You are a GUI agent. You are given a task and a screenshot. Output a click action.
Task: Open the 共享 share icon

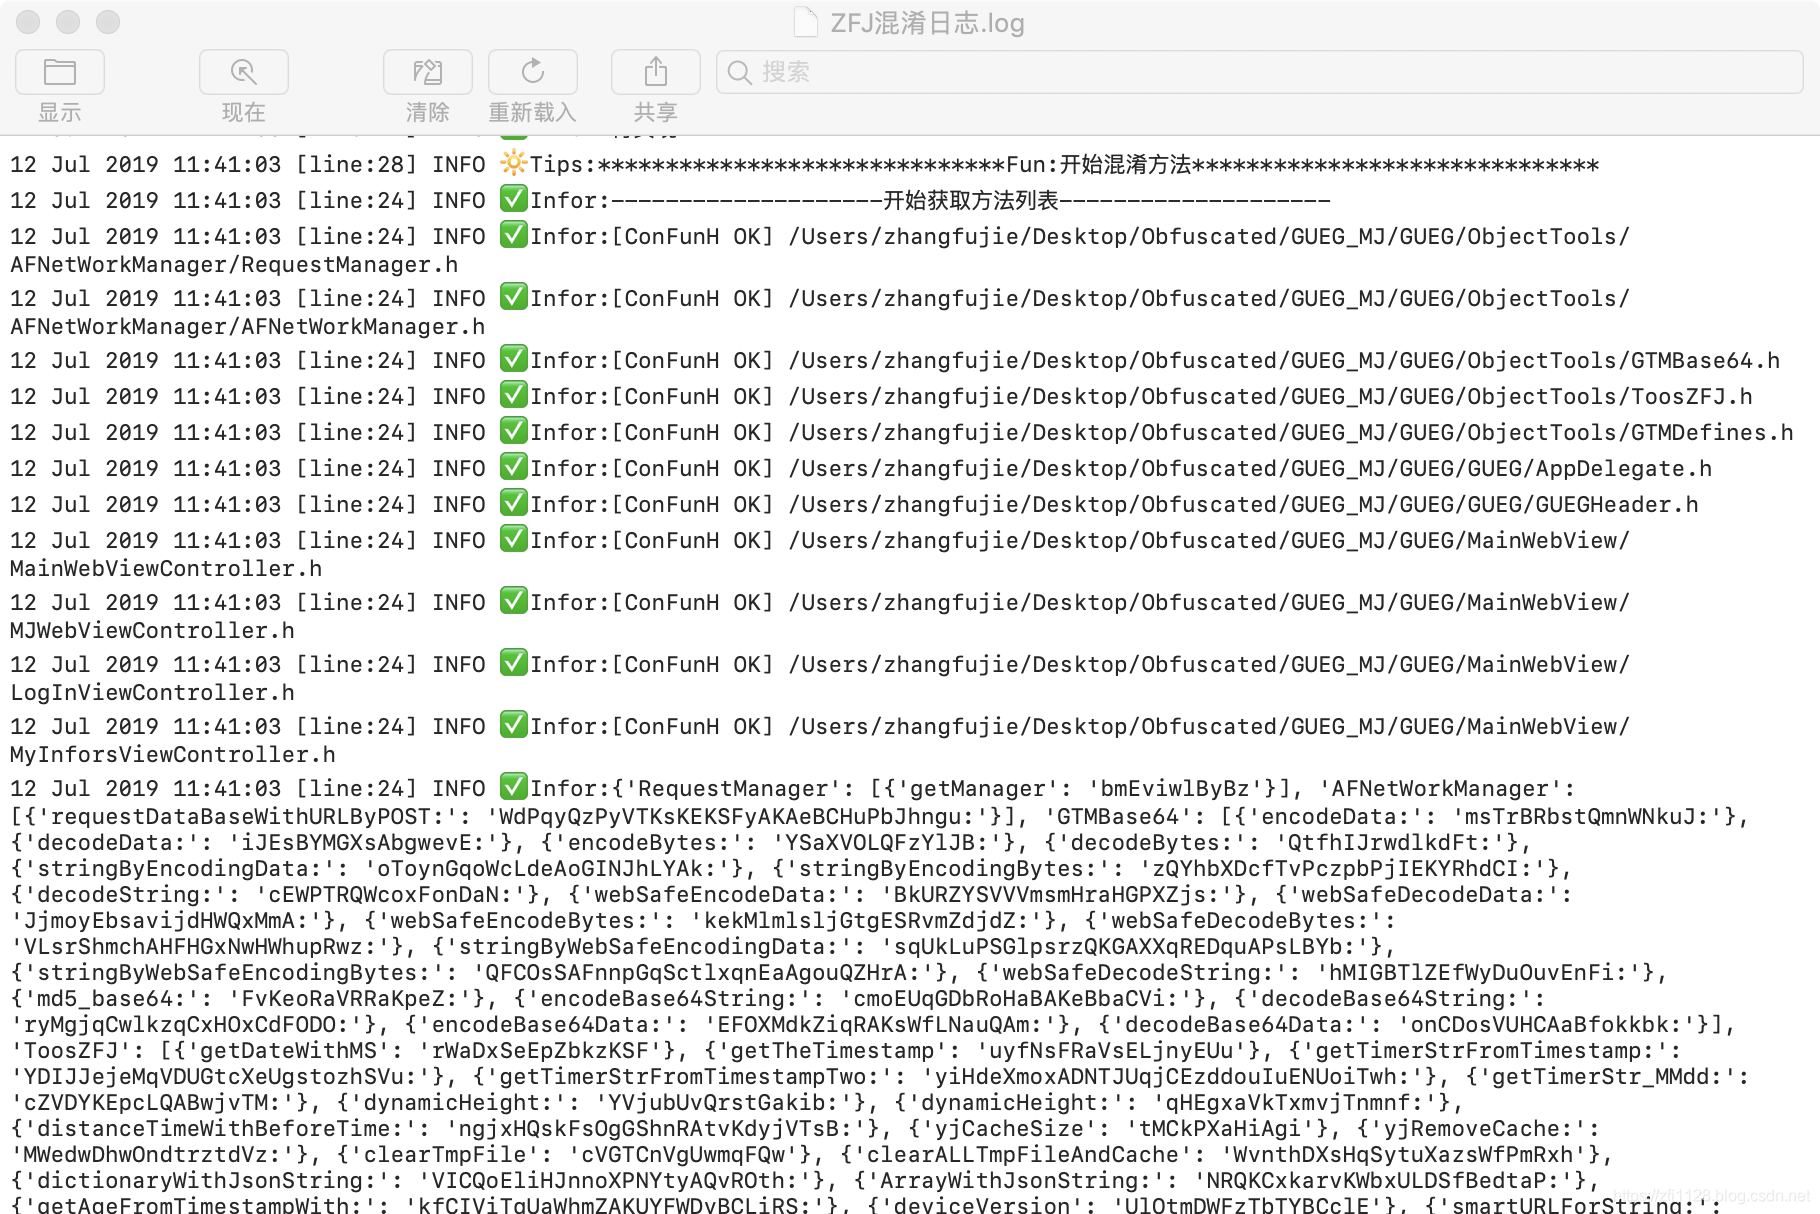[655, 72]
